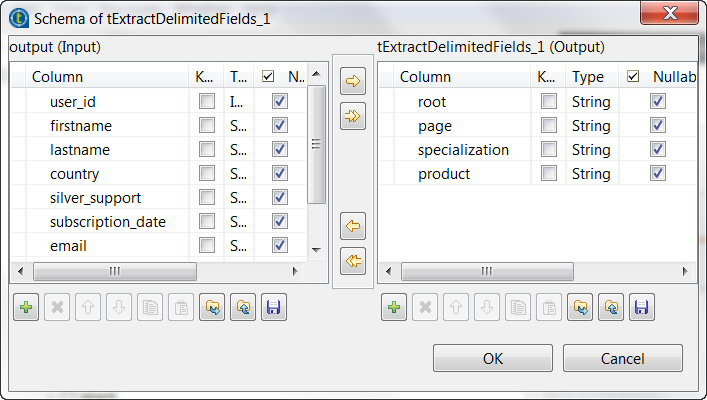Toggle Key checkbox for the user_id row
707x400 pixels.
click(x=206, y=101)
